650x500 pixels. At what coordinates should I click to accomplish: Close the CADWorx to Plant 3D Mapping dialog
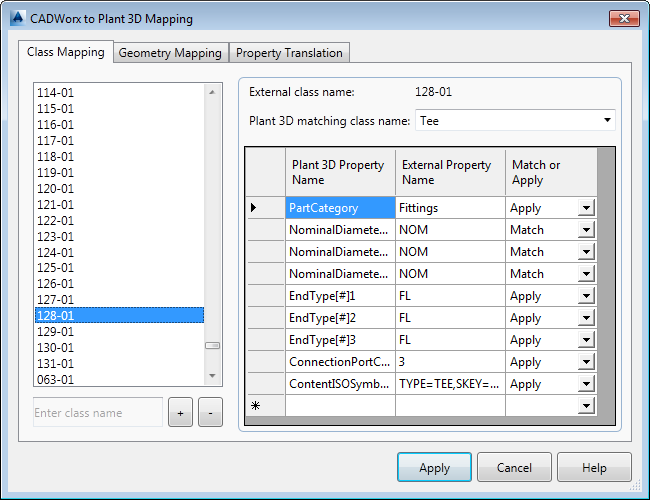coord(624,19)
